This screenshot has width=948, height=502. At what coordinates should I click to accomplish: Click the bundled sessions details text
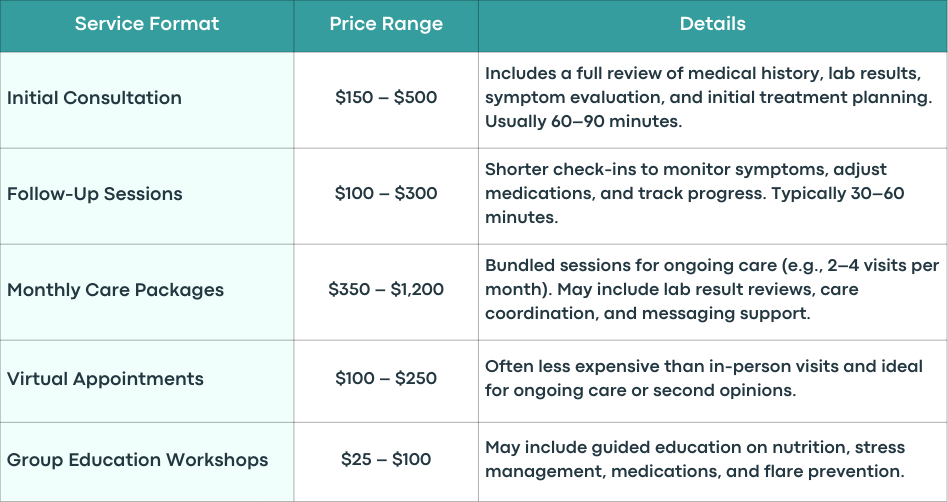pyautogui.click(x=712, y=290)
